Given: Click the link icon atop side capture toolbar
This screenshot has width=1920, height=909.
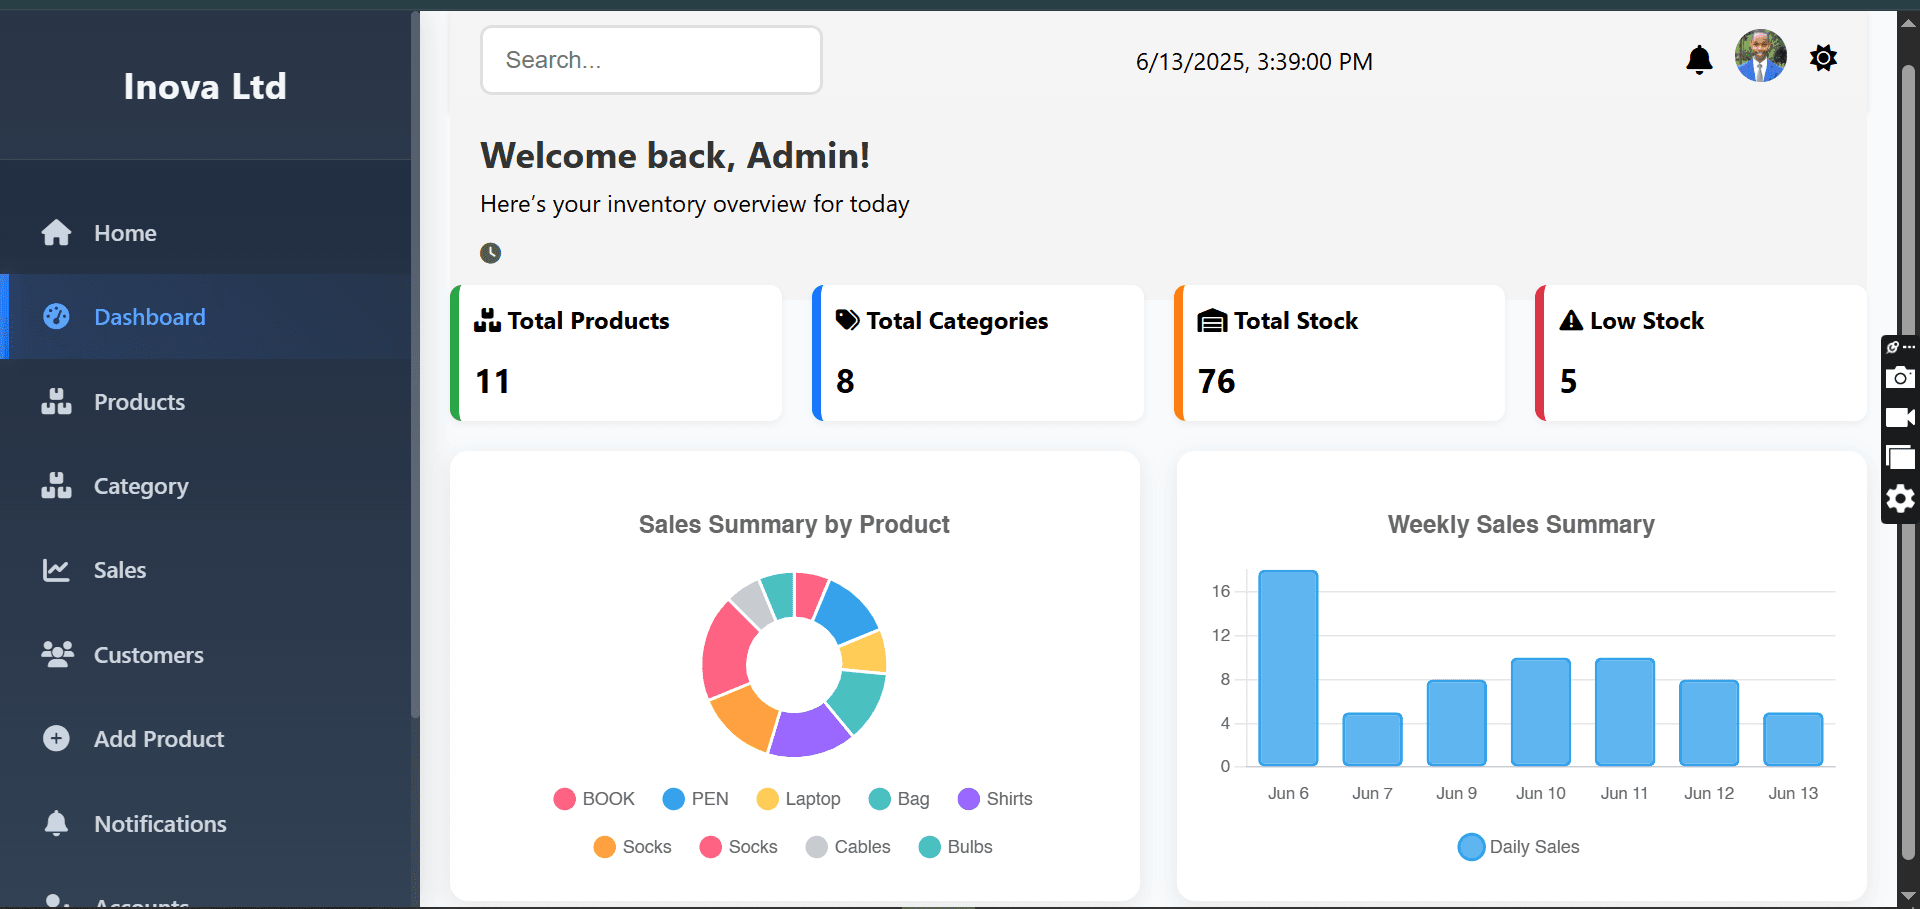Looking at the screenshot, I should pos(1892,347).
